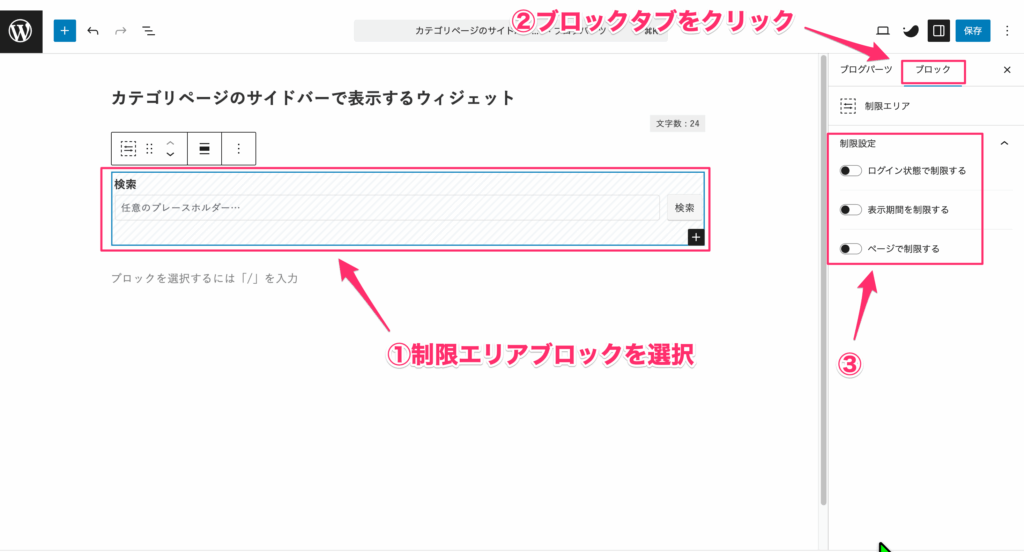This screenshot has width=1024, height=552.
Task: Close the settings sidebar
Action: [1007, 70]
